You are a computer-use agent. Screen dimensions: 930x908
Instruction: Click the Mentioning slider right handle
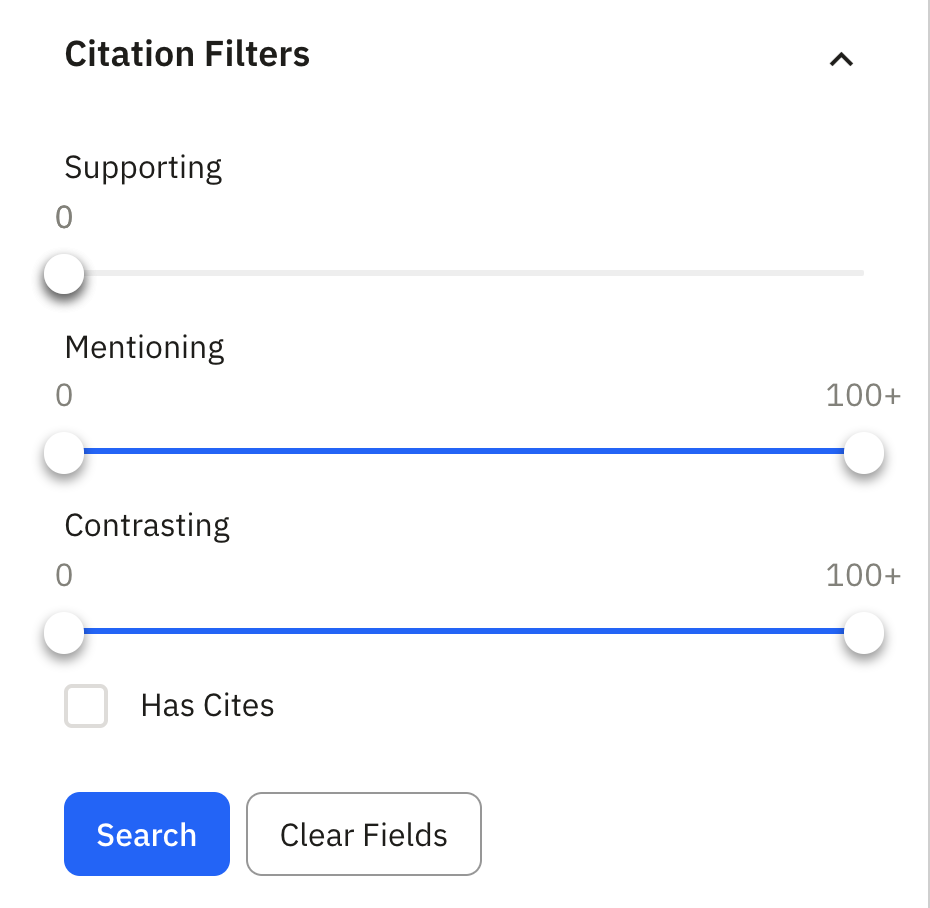coord(863,453)
